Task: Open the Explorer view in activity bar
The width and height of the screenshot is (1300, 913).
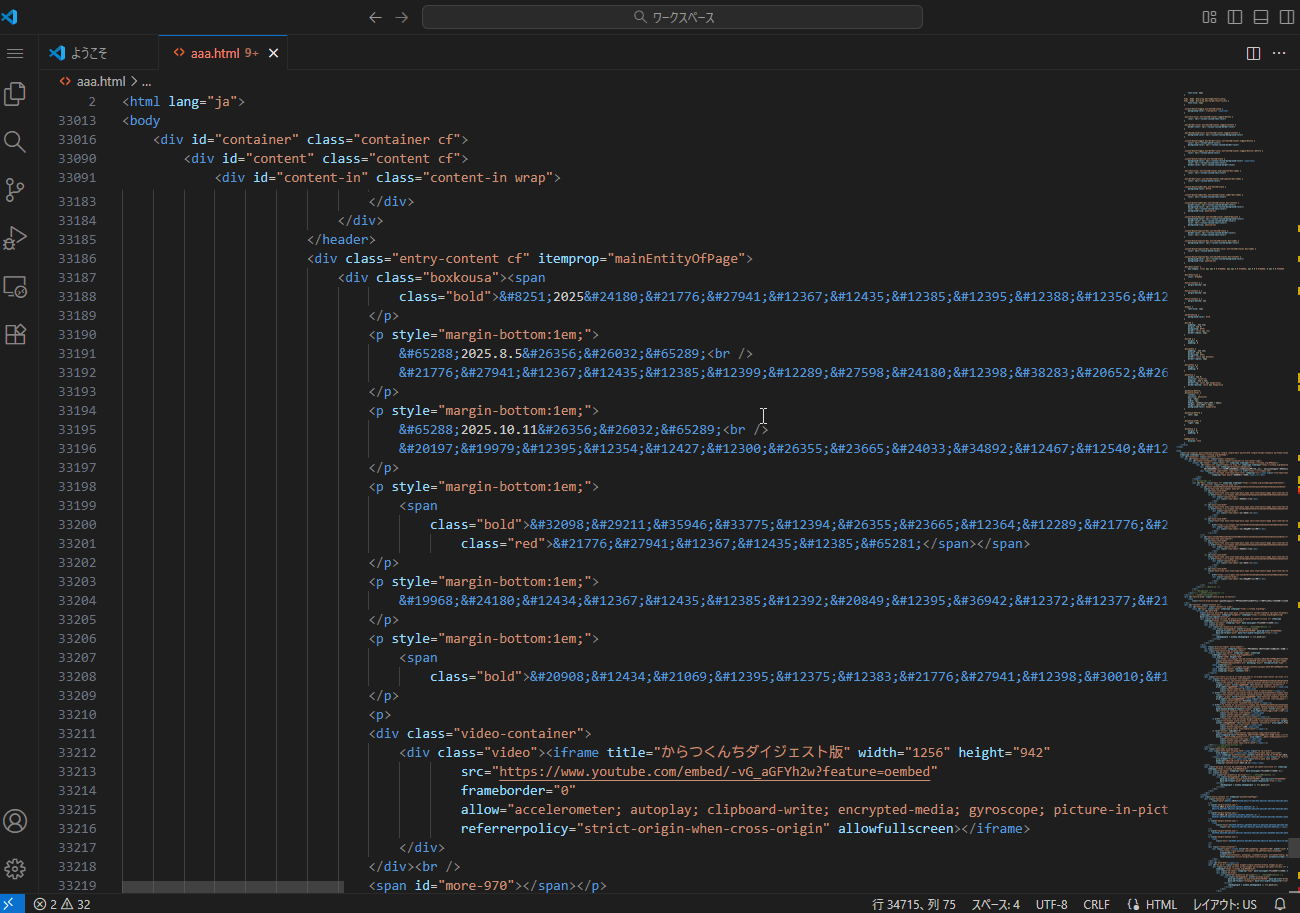Action: 15,94
